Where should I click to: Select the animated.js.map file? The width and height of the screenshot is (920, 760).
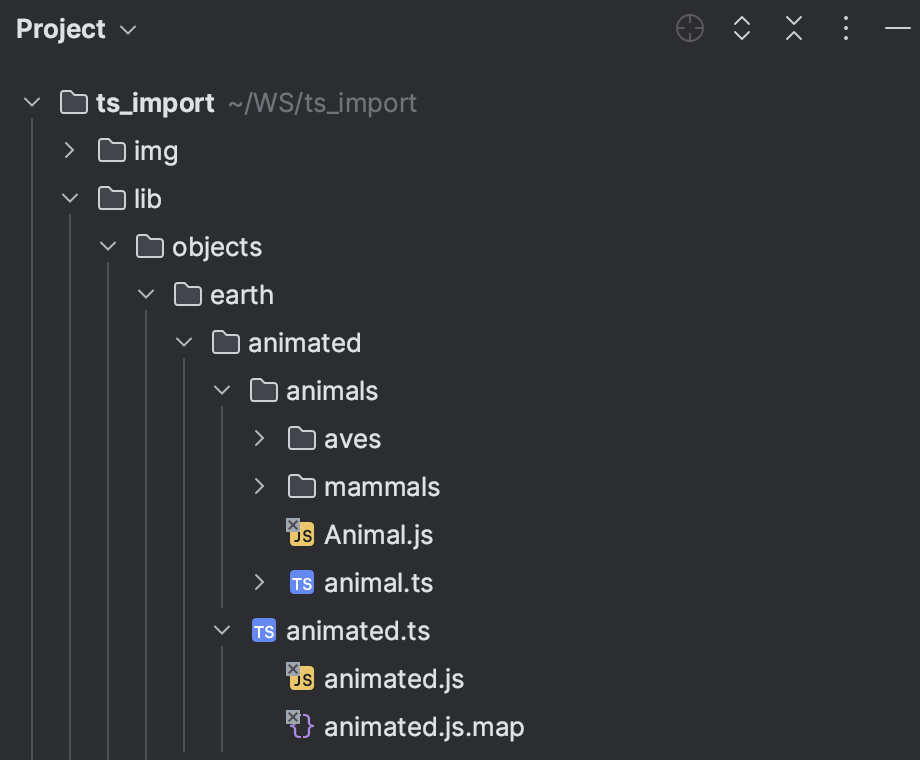click(x=424, y=726)
